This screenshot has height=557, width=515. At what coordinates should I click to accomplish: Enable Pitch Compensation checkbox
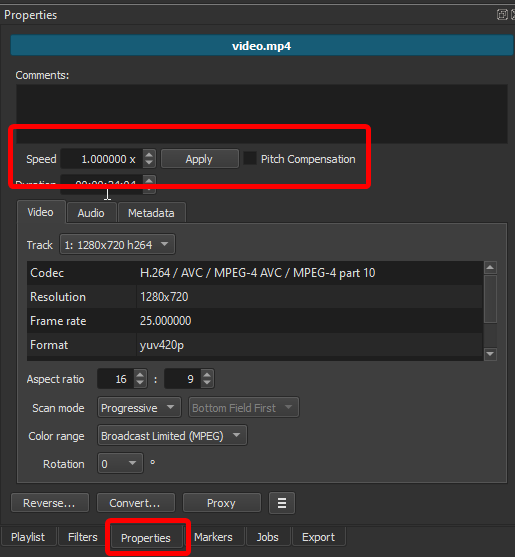tap(250, 158)
